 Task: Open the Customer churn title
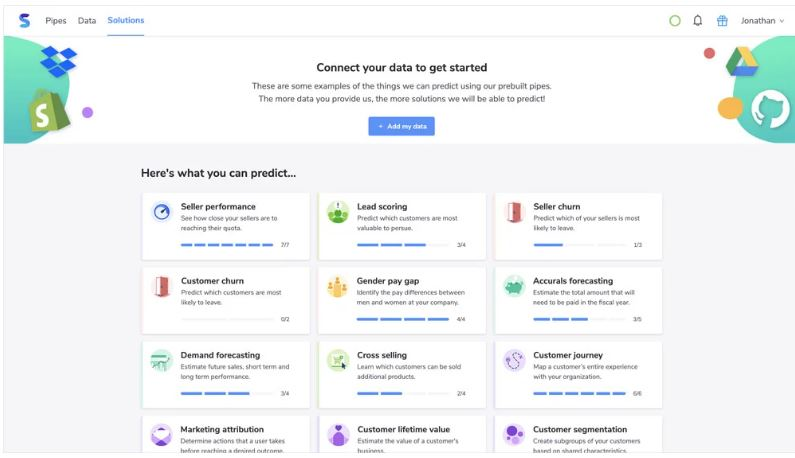[212, 281]
